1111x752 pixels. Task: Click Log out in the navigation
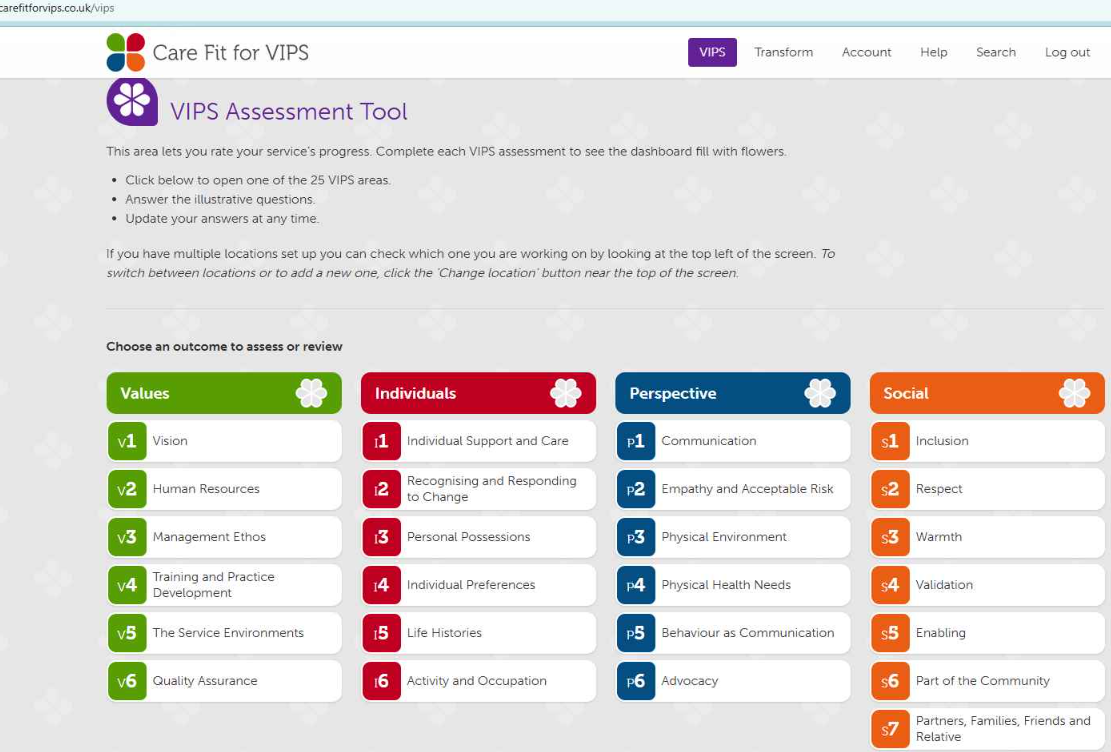(x=1067, y=52)
